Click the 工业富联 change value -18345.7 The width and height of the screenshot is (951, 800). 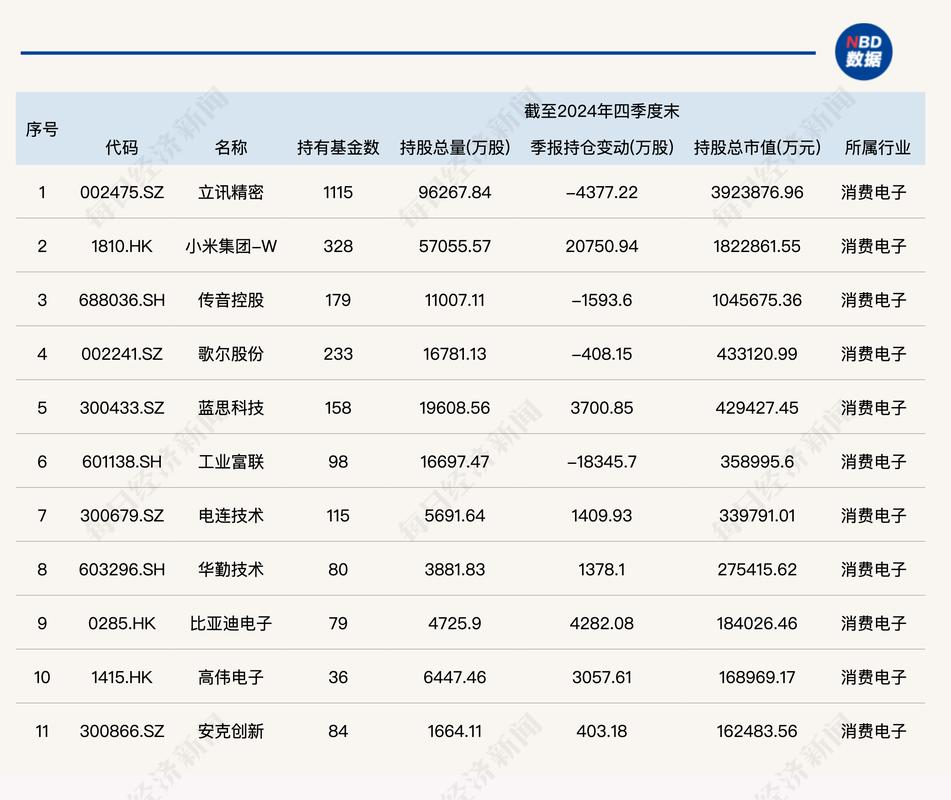(x=601, y=462)
